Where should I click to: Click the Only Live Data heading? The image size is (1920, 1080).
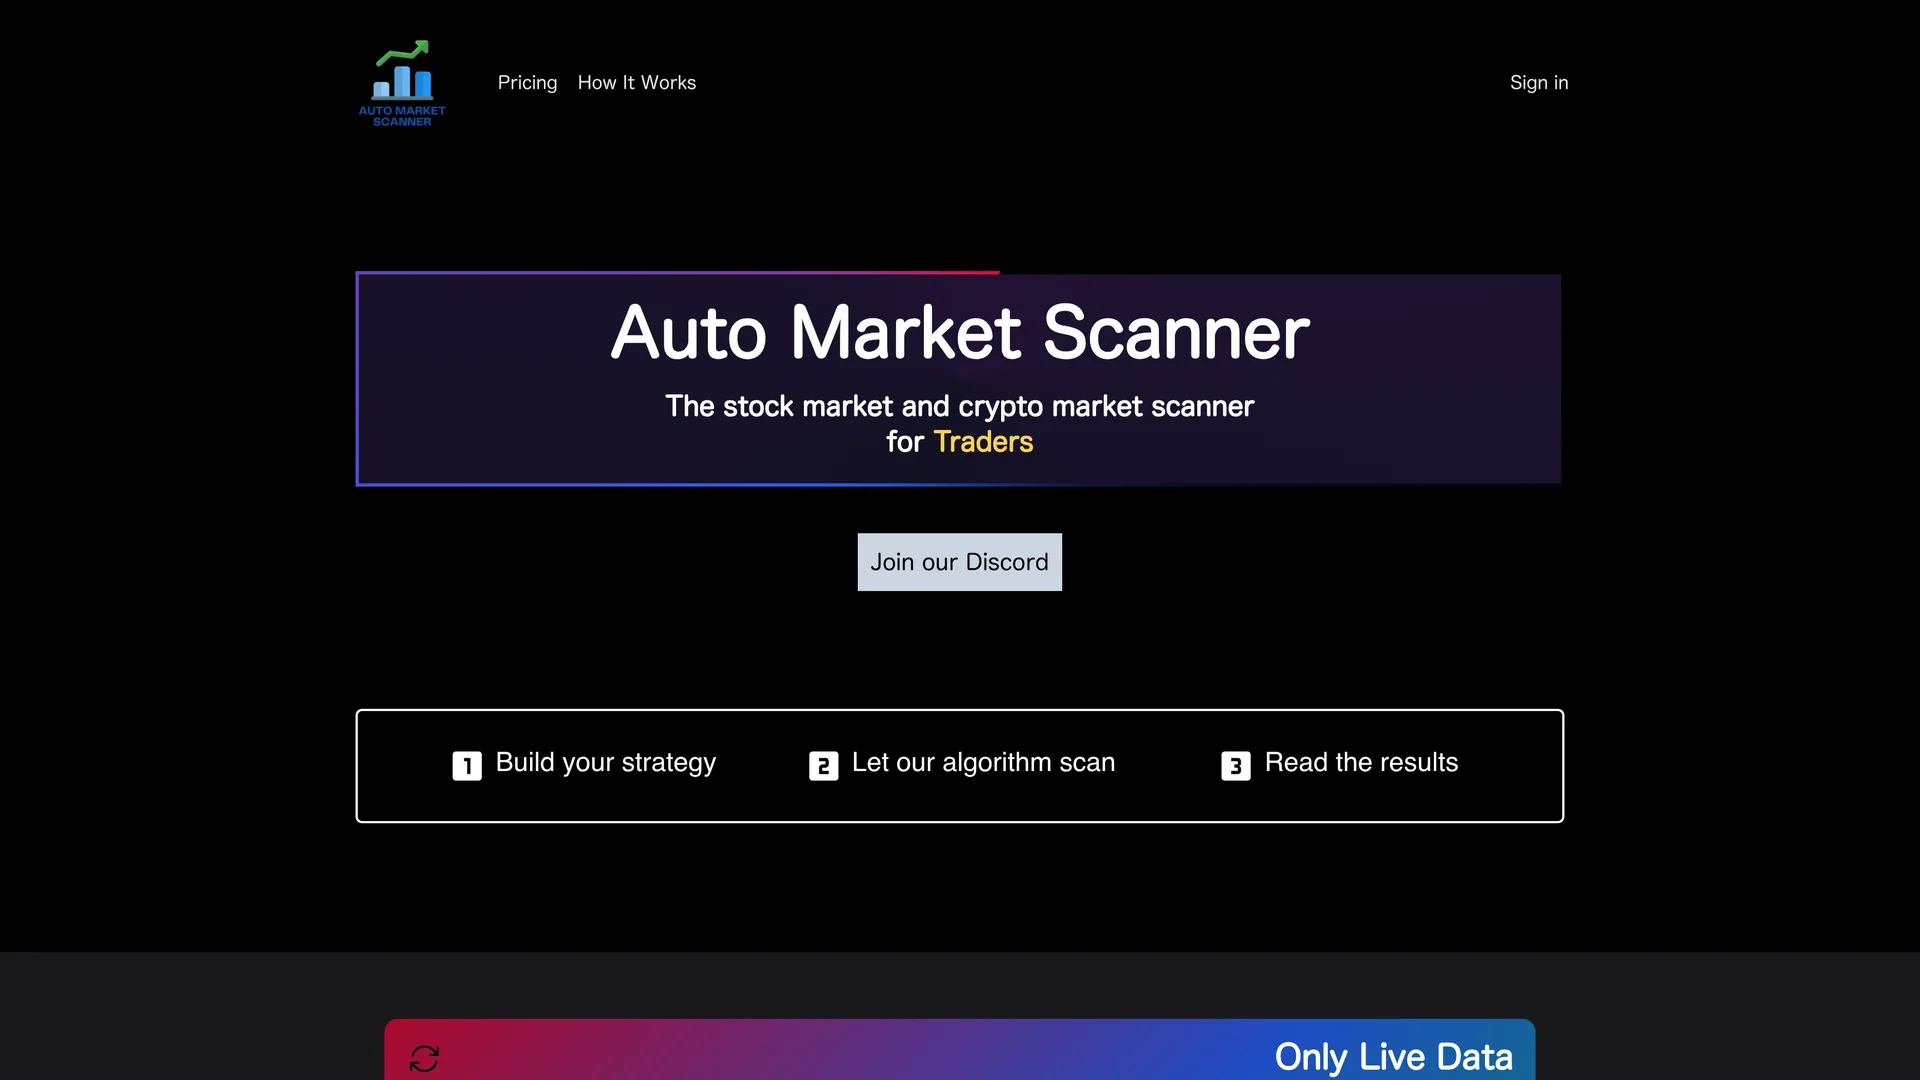[x=1393, y=1057]
